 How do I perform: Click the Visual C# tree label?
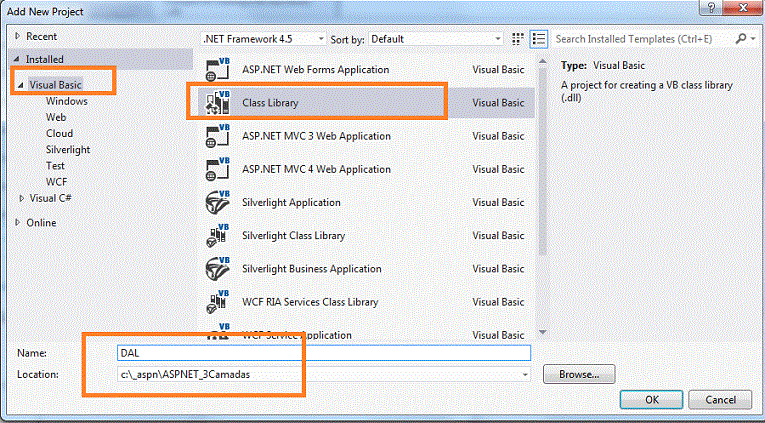(51, 198)
